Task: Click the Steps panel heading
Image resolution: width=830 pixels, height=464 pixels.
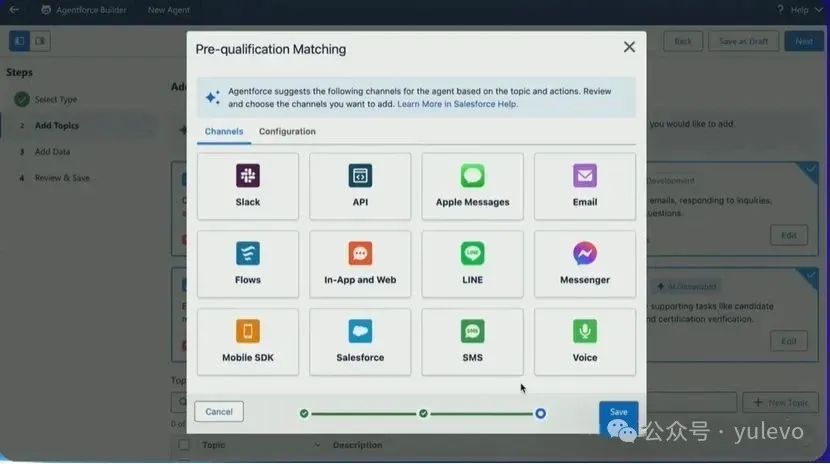Action: tap(20, 72)
